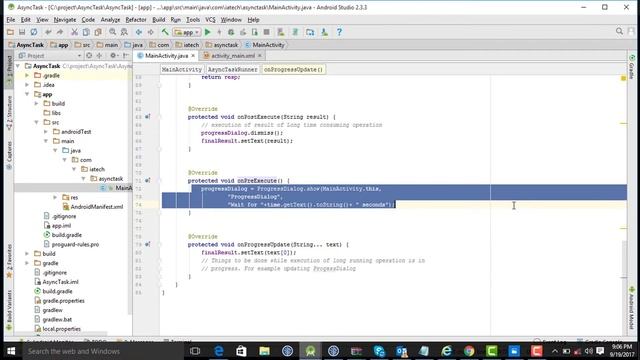Viewport: 640px width, 360px height.
Task: Toggle the Structure tool window side tab
Action: pos(9,113)
